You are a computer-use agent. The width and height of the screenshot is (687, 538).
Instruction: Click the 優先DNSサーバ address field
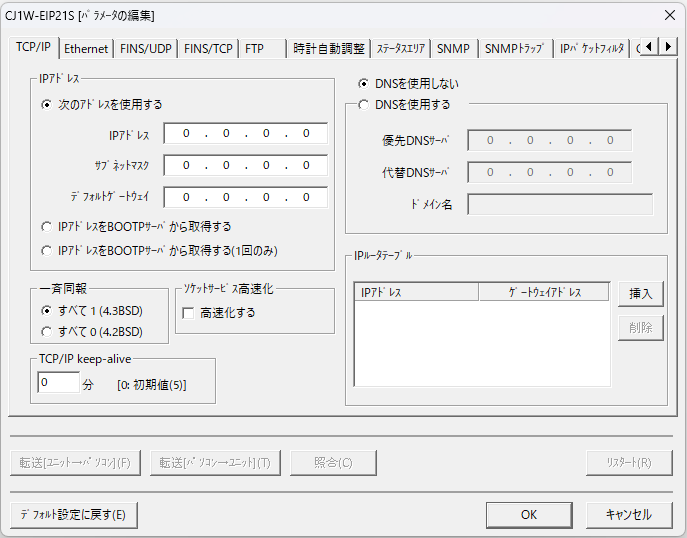pos(550,140)
